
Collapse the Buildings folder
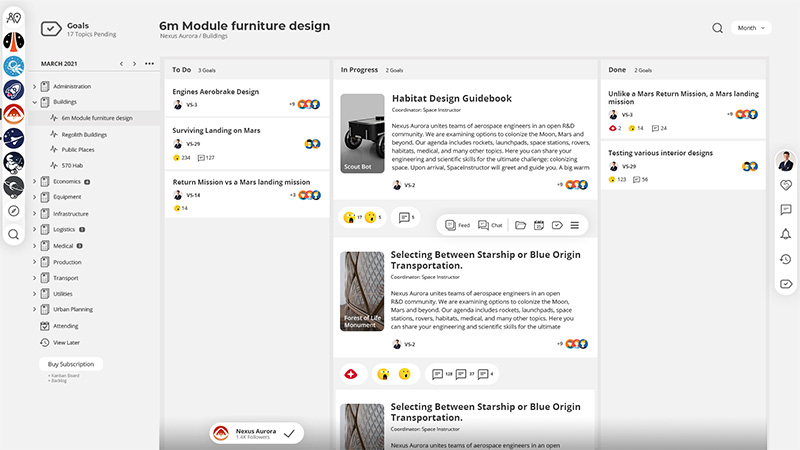click(x=35, y=102)
